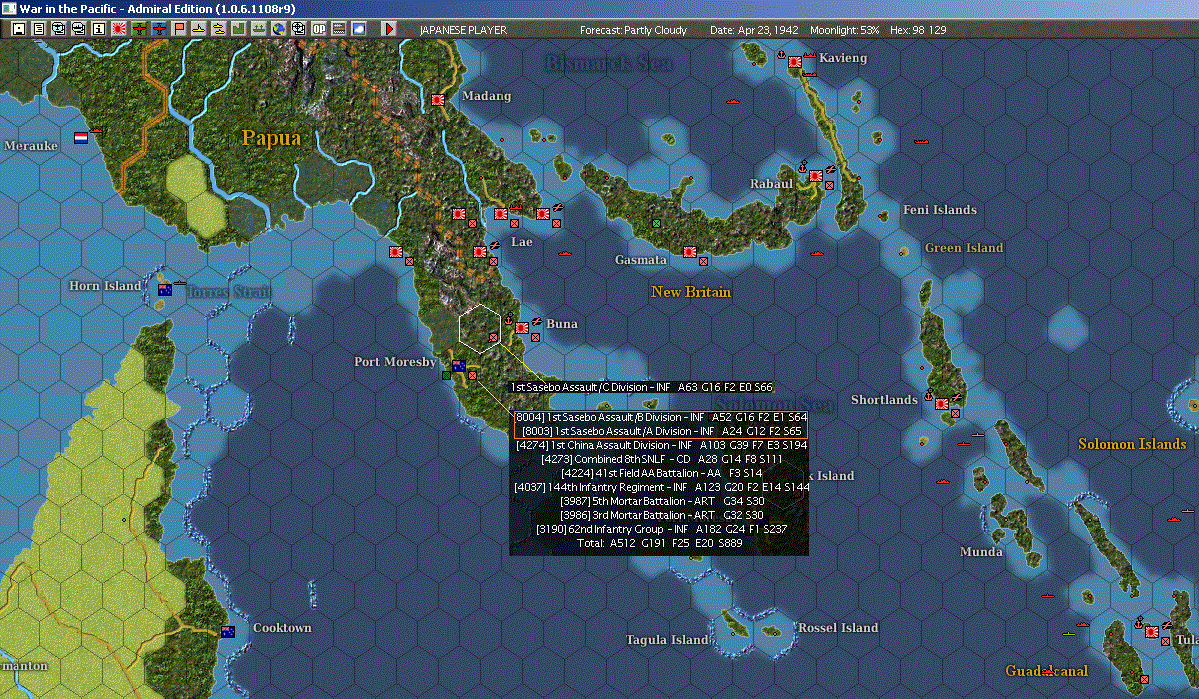Click the OP toolbar icon
The height and width of the screenshot is (699, 1199).
318,29
